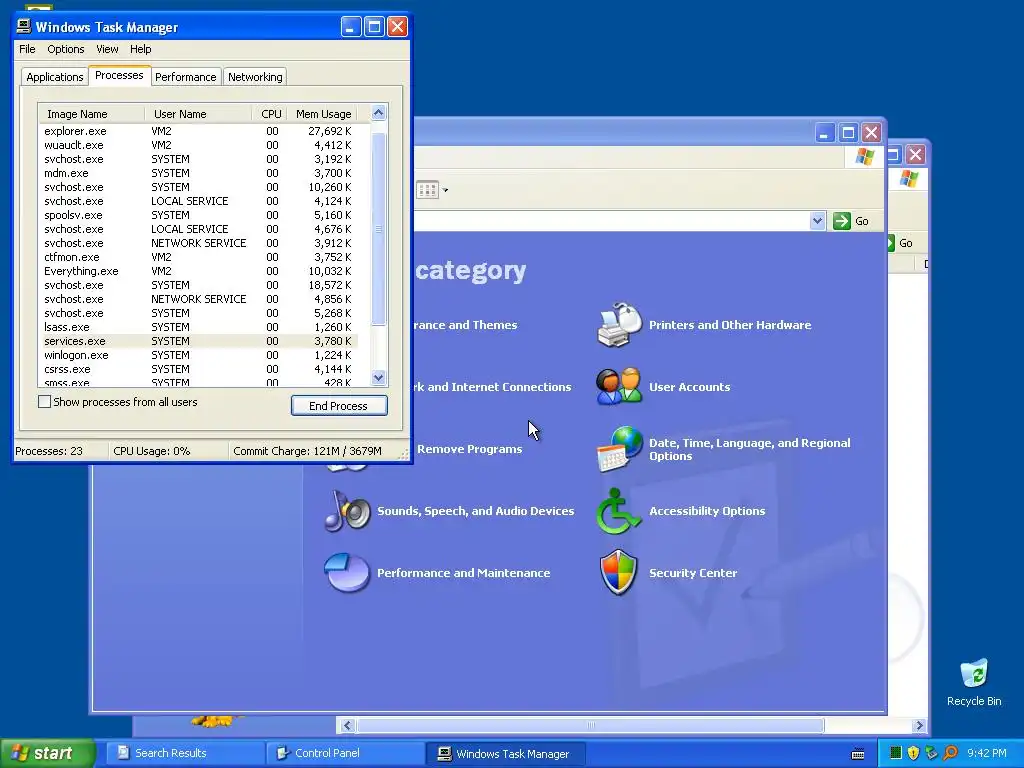Open the File menu in Task Manager
The image size is (1024, 768).
[x=27, y=49]
